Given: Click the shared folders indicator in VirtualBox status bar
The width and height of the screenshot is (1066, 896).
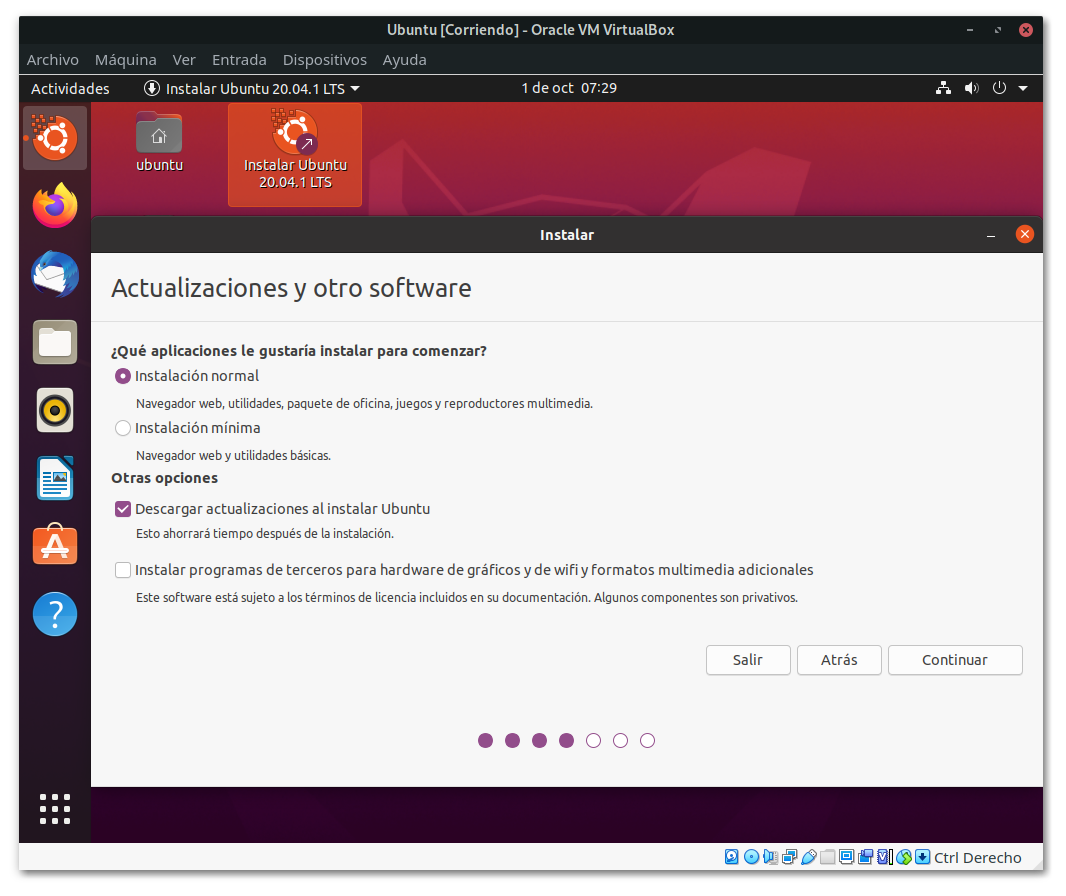Looking at the screenshot, I should [827, 857].
